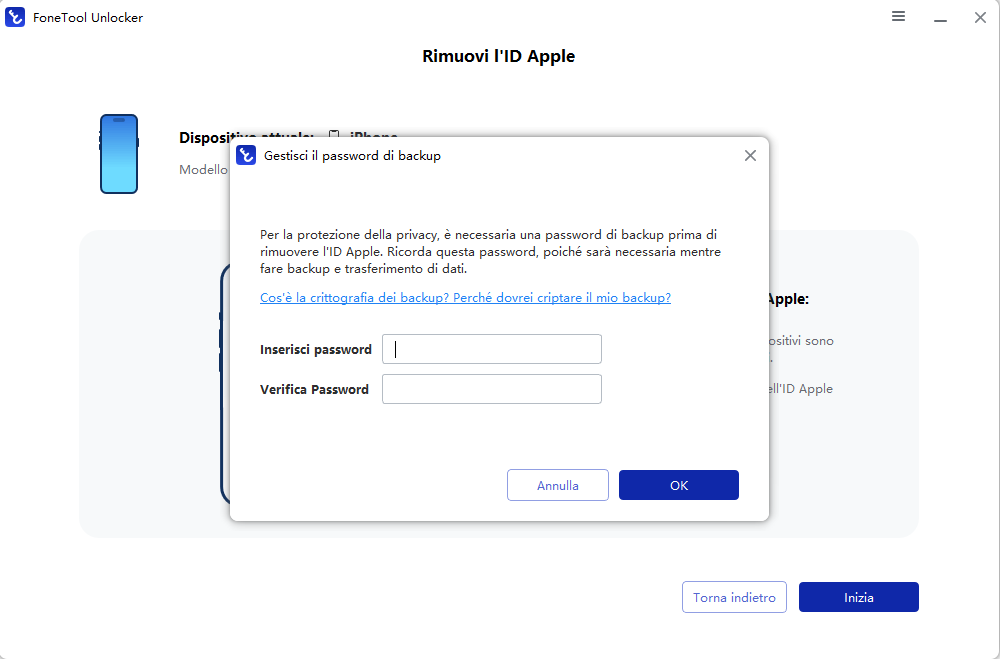The image size is (1000, 659).
Task: Click the FoneTool icon in the dialog header
Action: click(x=246, y=156)
